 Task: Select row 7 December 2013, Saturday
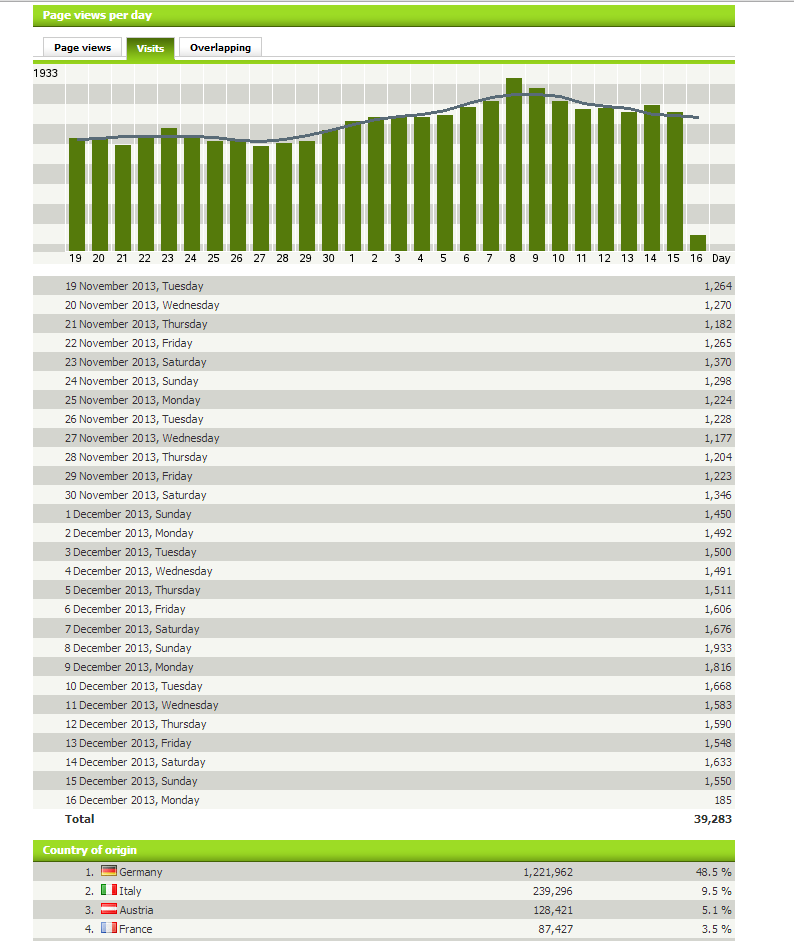coord(383,629)
